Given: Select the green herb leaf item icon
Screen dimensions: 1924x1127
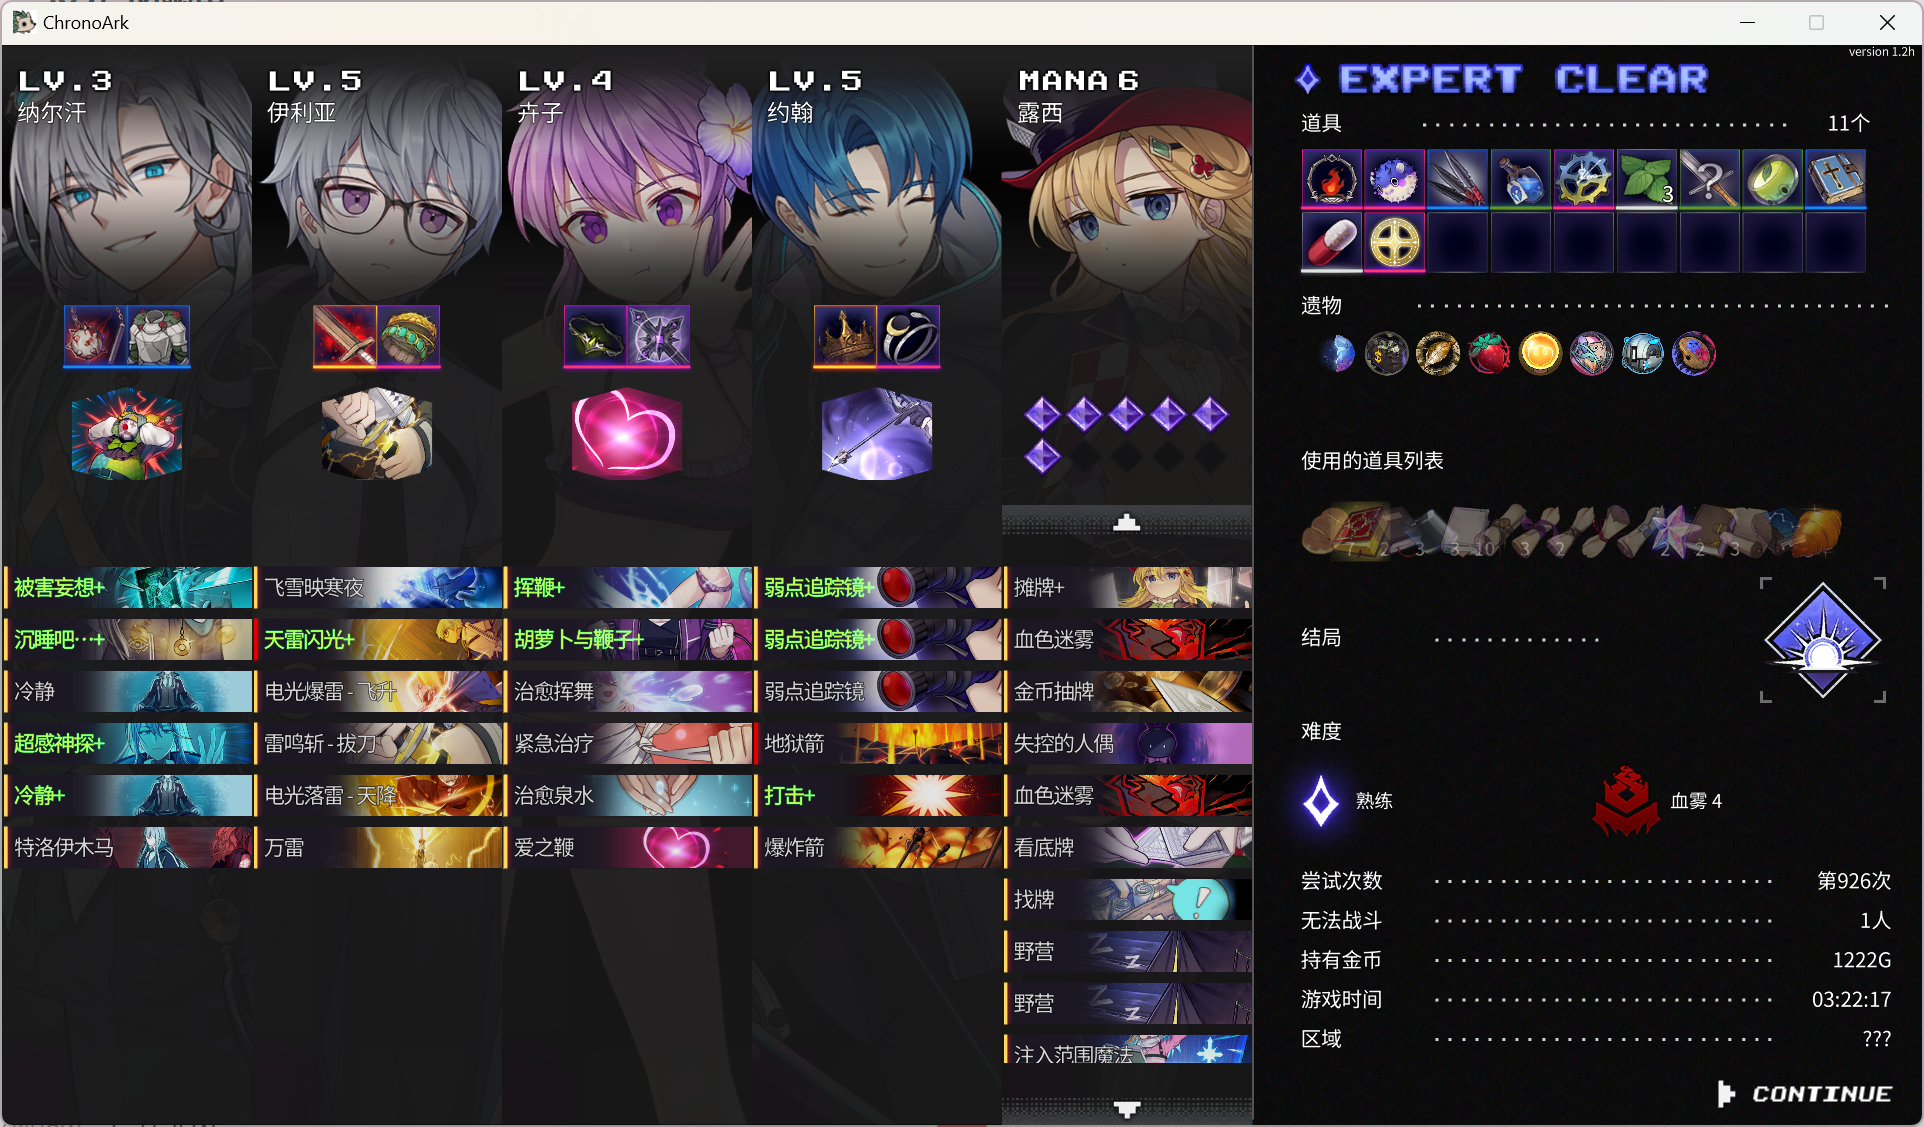Looking at the screenshot, I should (x=1646, y=180).
